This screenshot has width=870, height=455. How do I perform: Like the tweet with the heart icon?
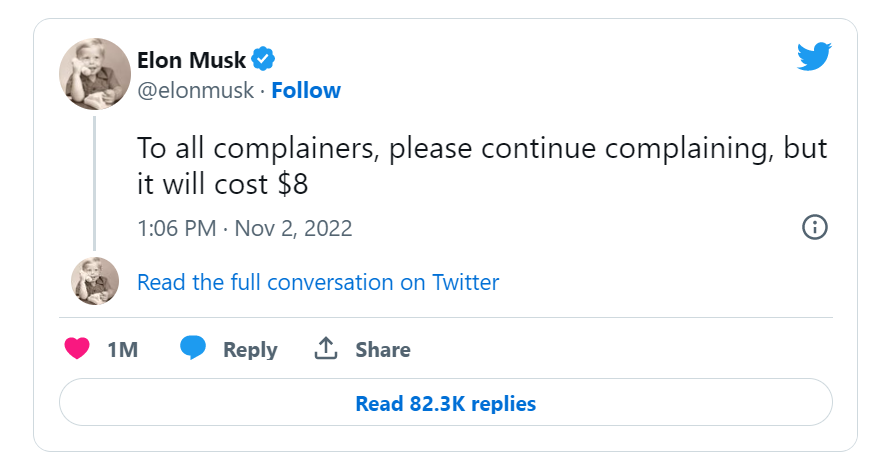[x=77, y=349]
